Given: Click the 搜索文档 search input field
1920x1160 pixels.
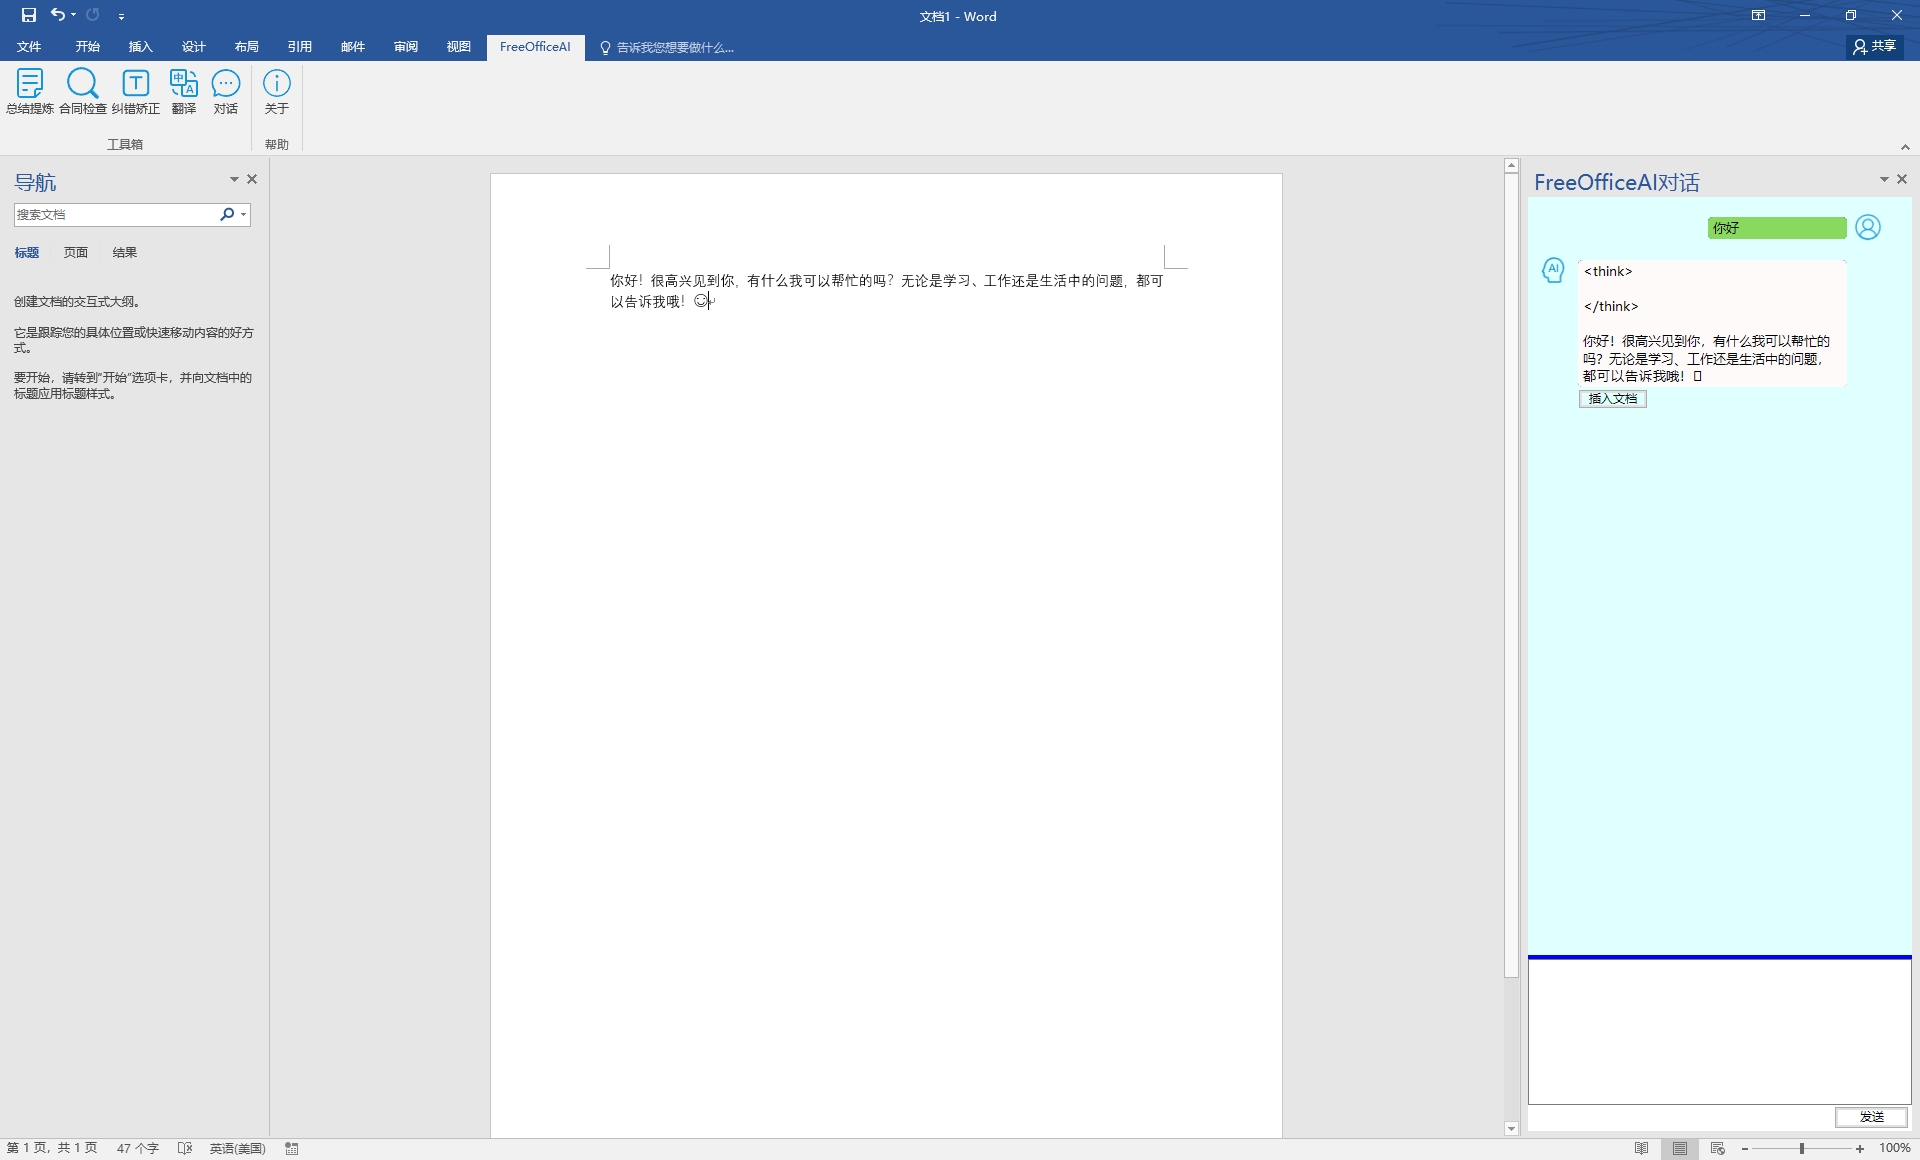Looking at the screenshot, I should tap(115, 214).
